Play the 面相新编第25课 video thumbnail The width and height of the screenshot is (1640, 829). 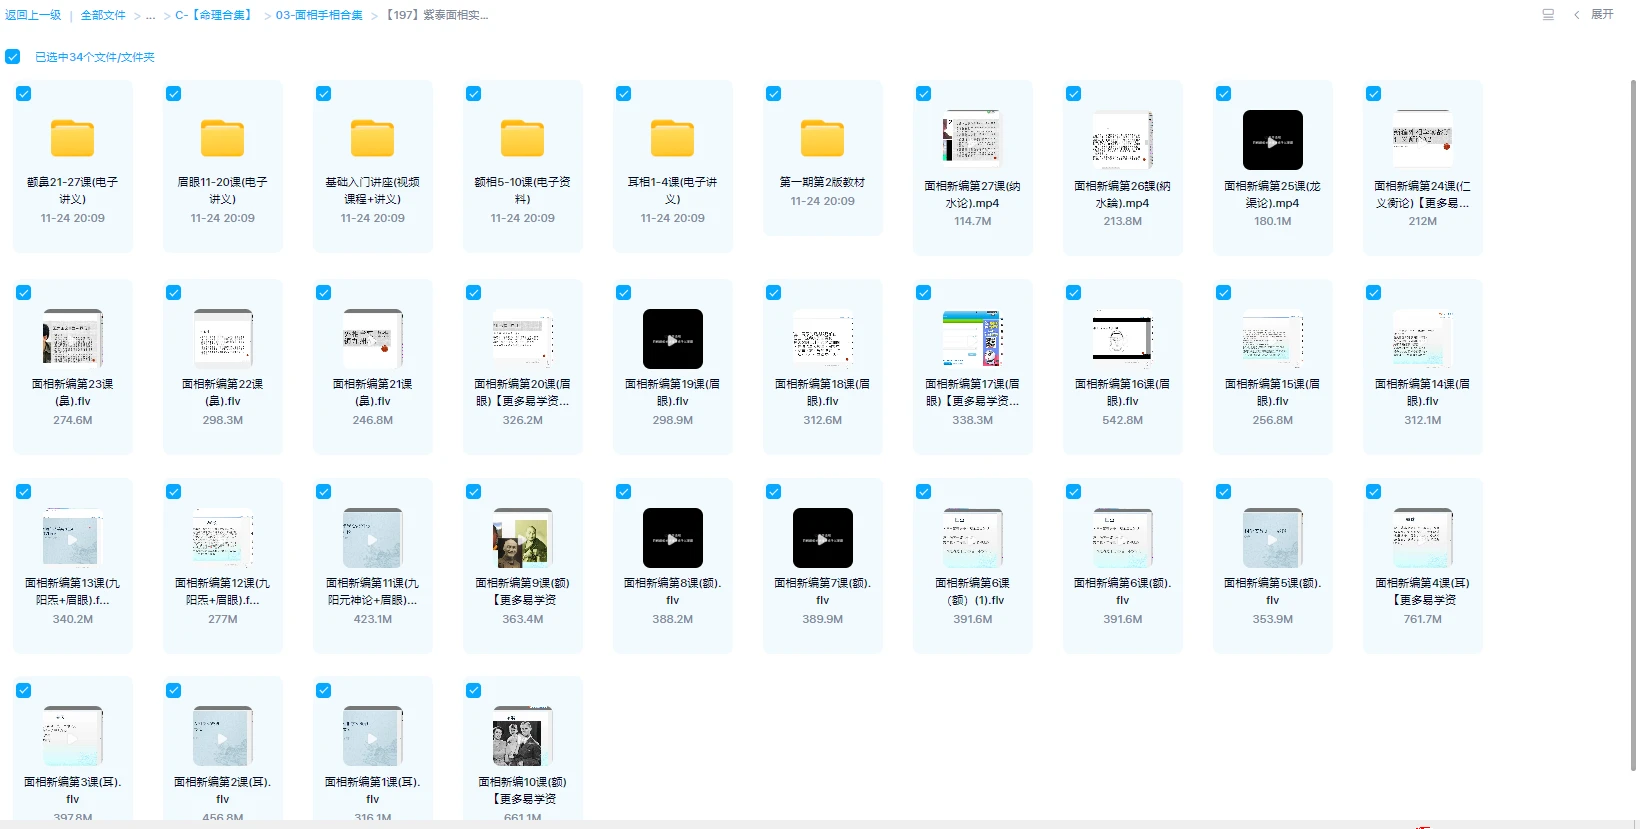pos(1272,140)
